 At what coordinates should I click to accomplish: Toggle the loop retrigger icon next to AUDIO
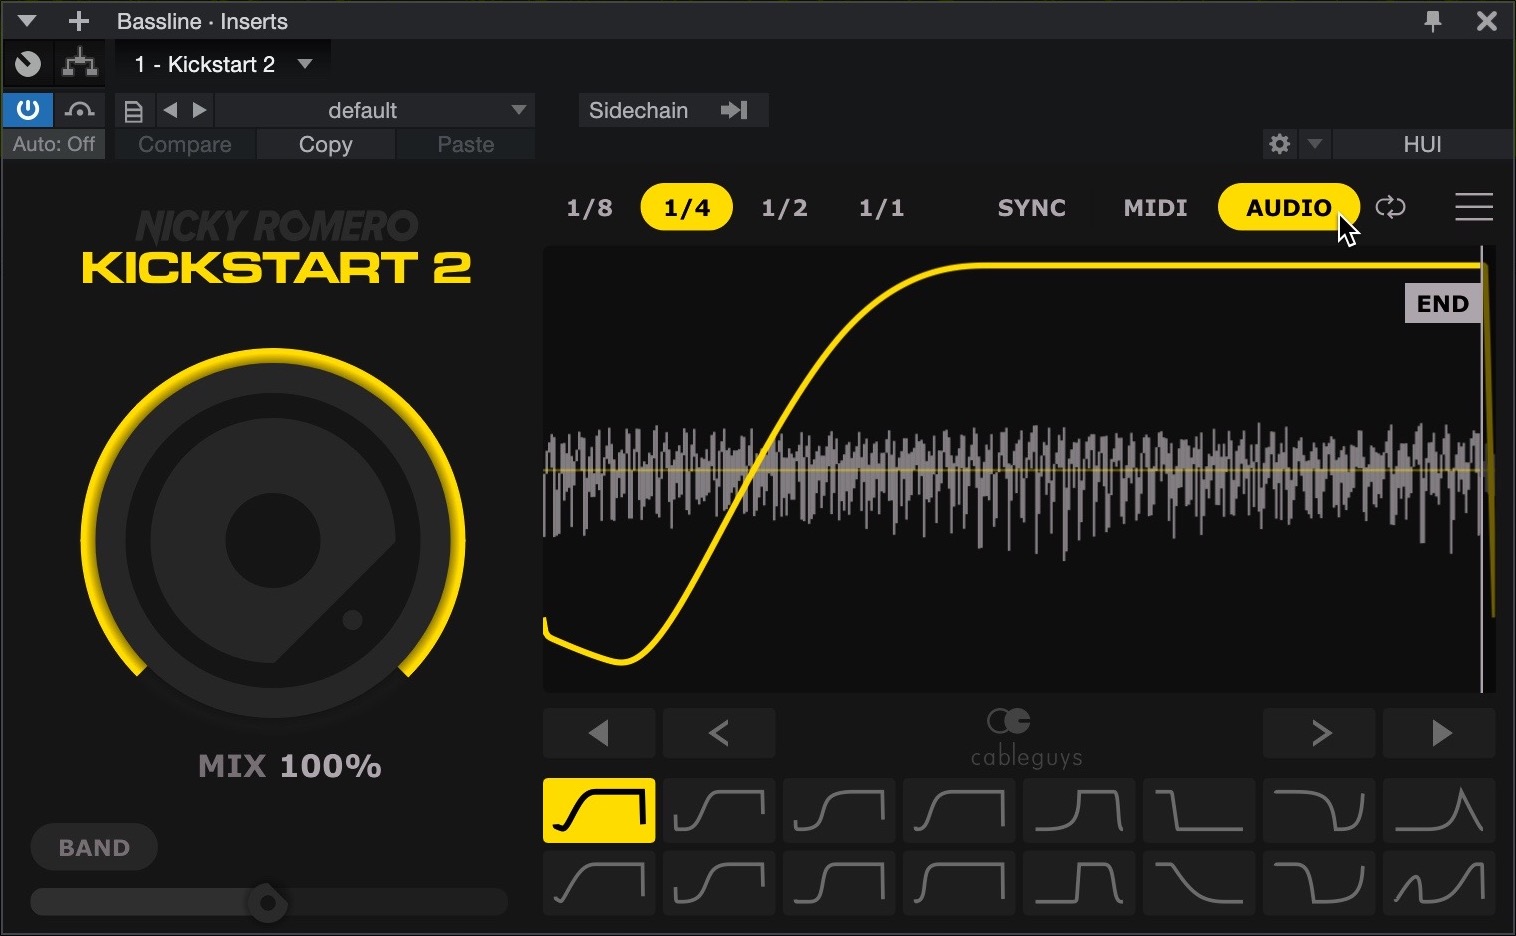coord(1390,207)
